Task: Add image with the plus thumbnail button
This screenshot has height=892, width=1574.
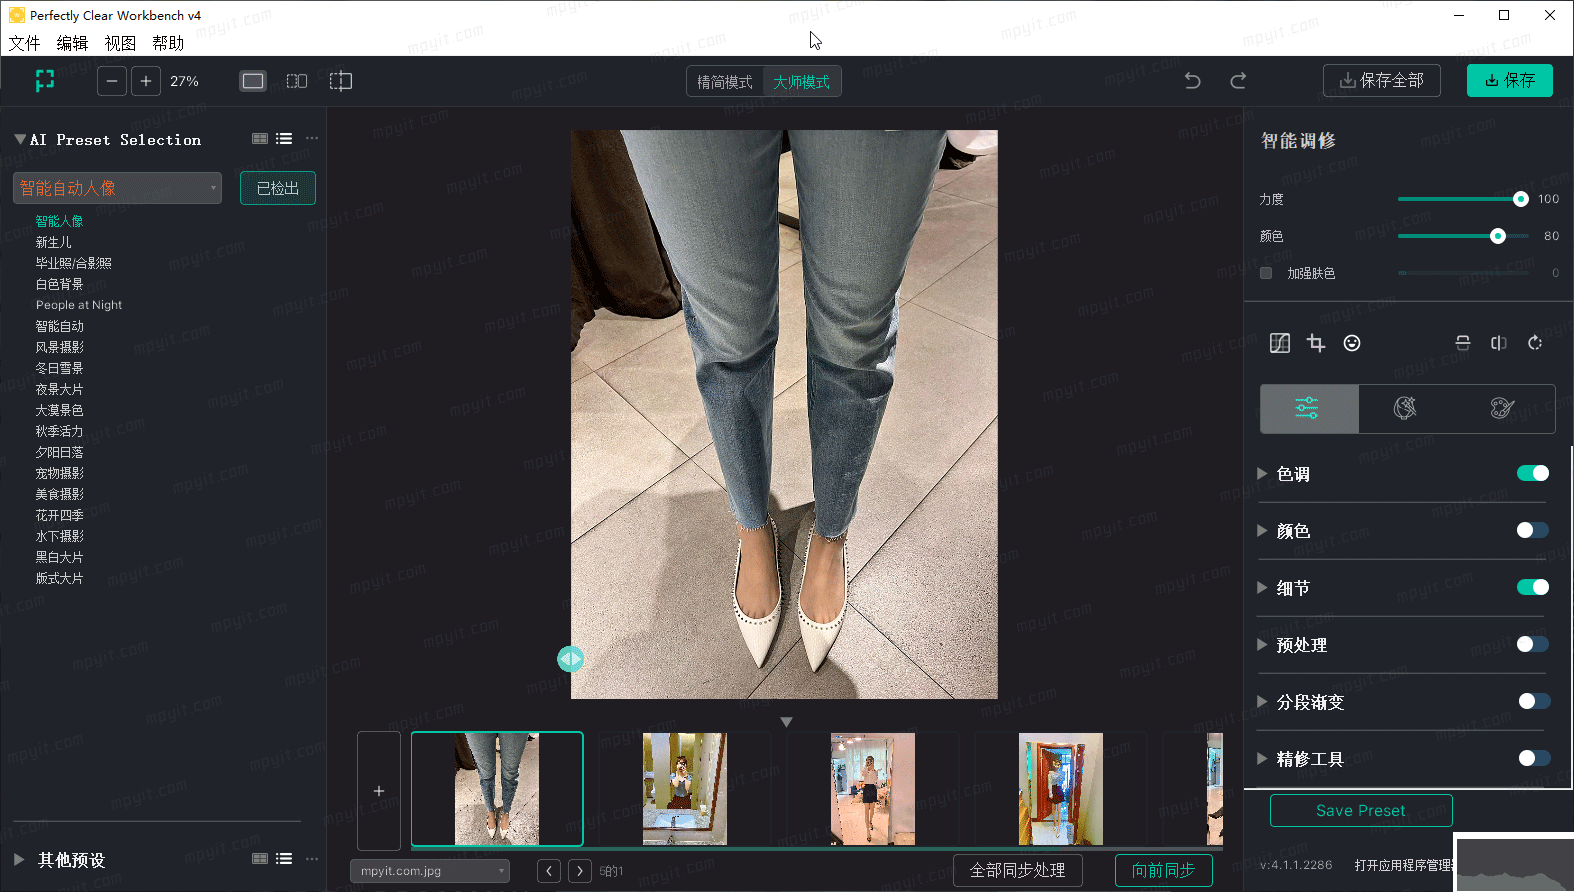Action: coord(379,790)
